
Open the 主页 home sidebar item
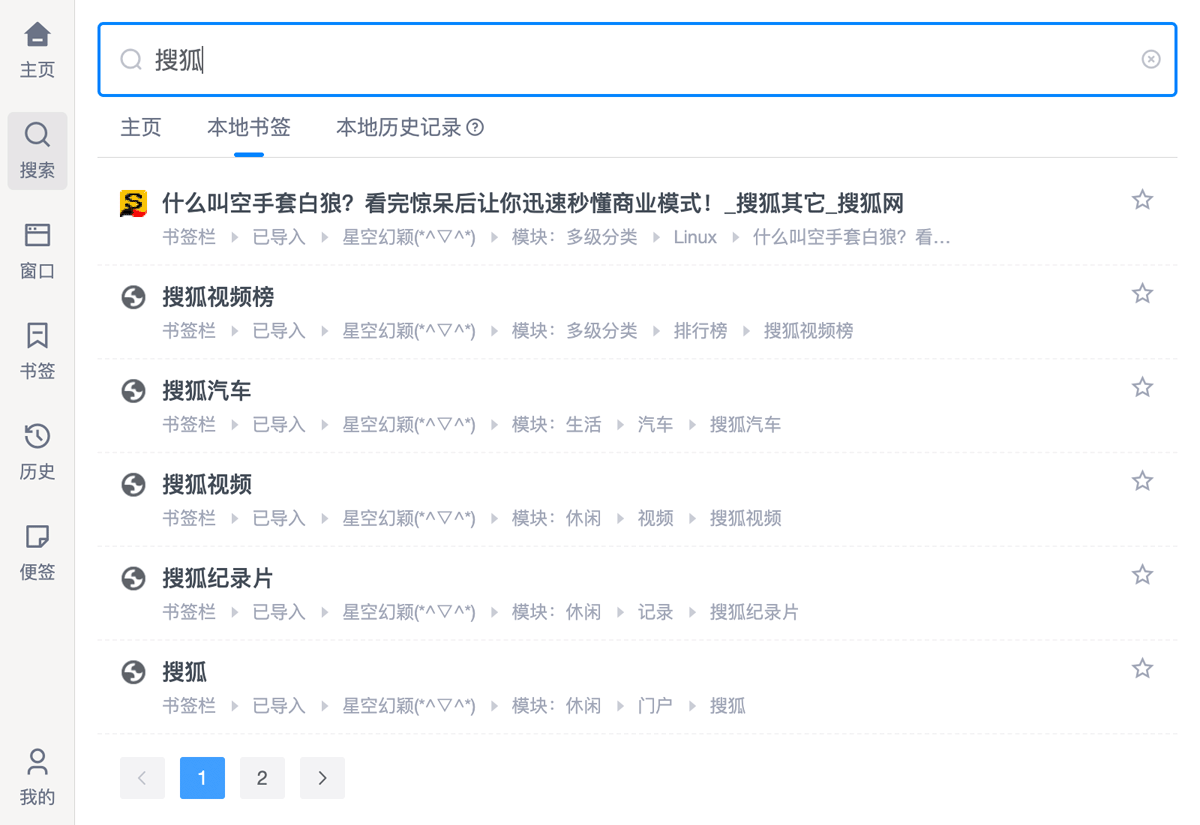coord(37,50)
